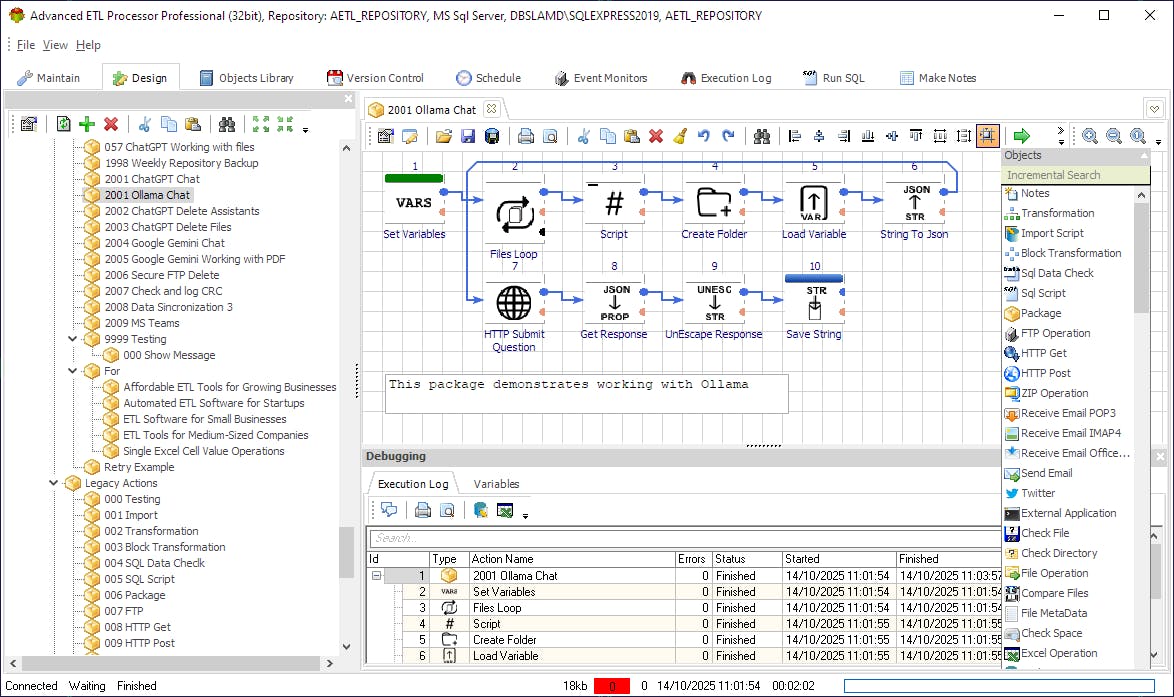Click the progress bar in status bar
The image size is (1174, 697).
1000,686
